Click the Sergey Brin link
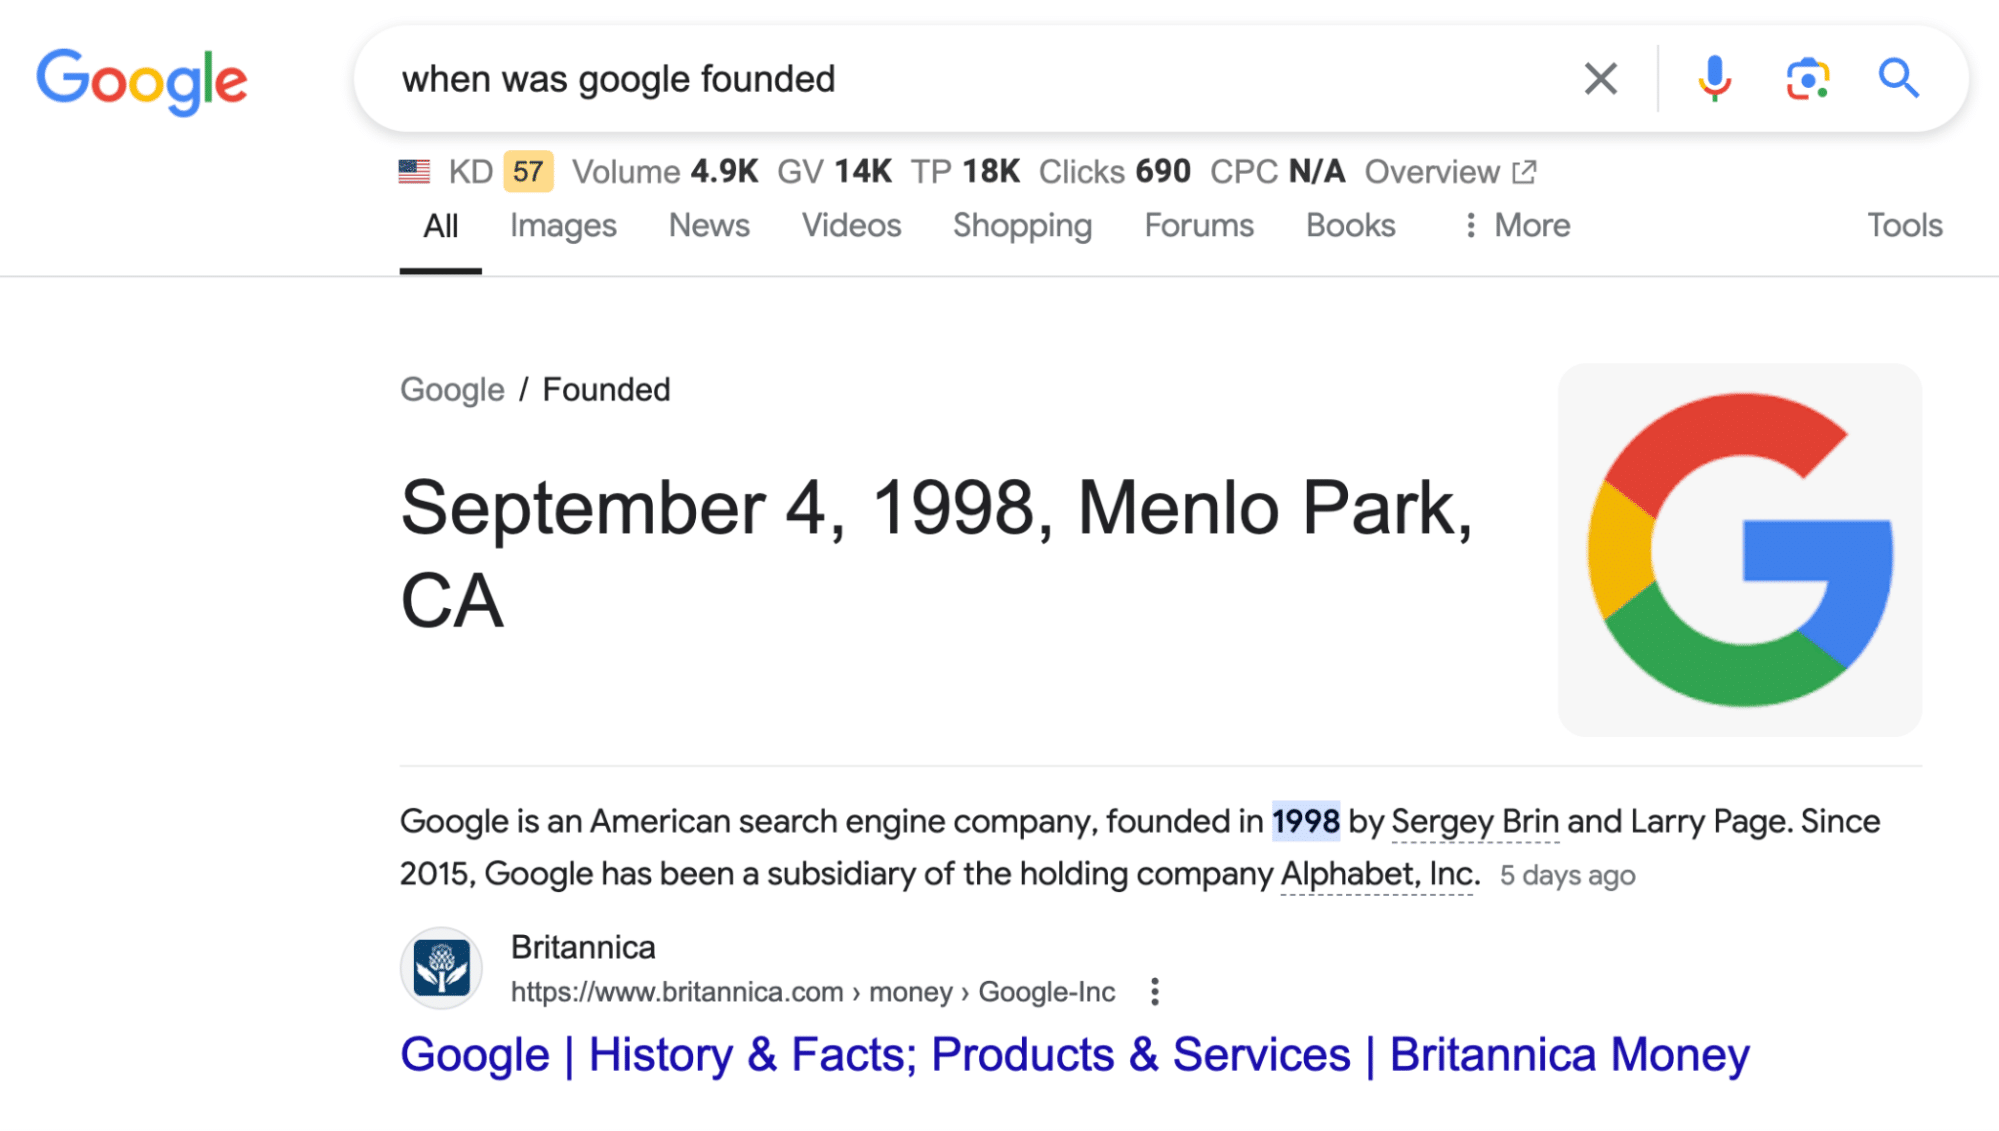This screenshot has width=1999, height=1131. pos(1474,822)
